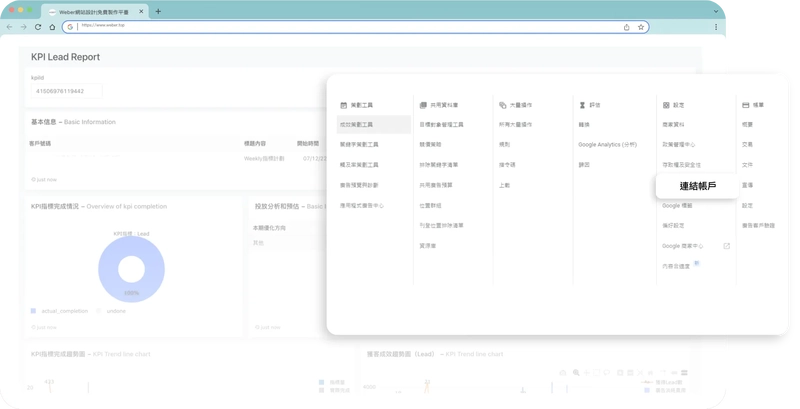Click the 帳單 credit card icon
Image resolution: width=800 pixels, height=409 pixels.
click(x=745, y=105)
